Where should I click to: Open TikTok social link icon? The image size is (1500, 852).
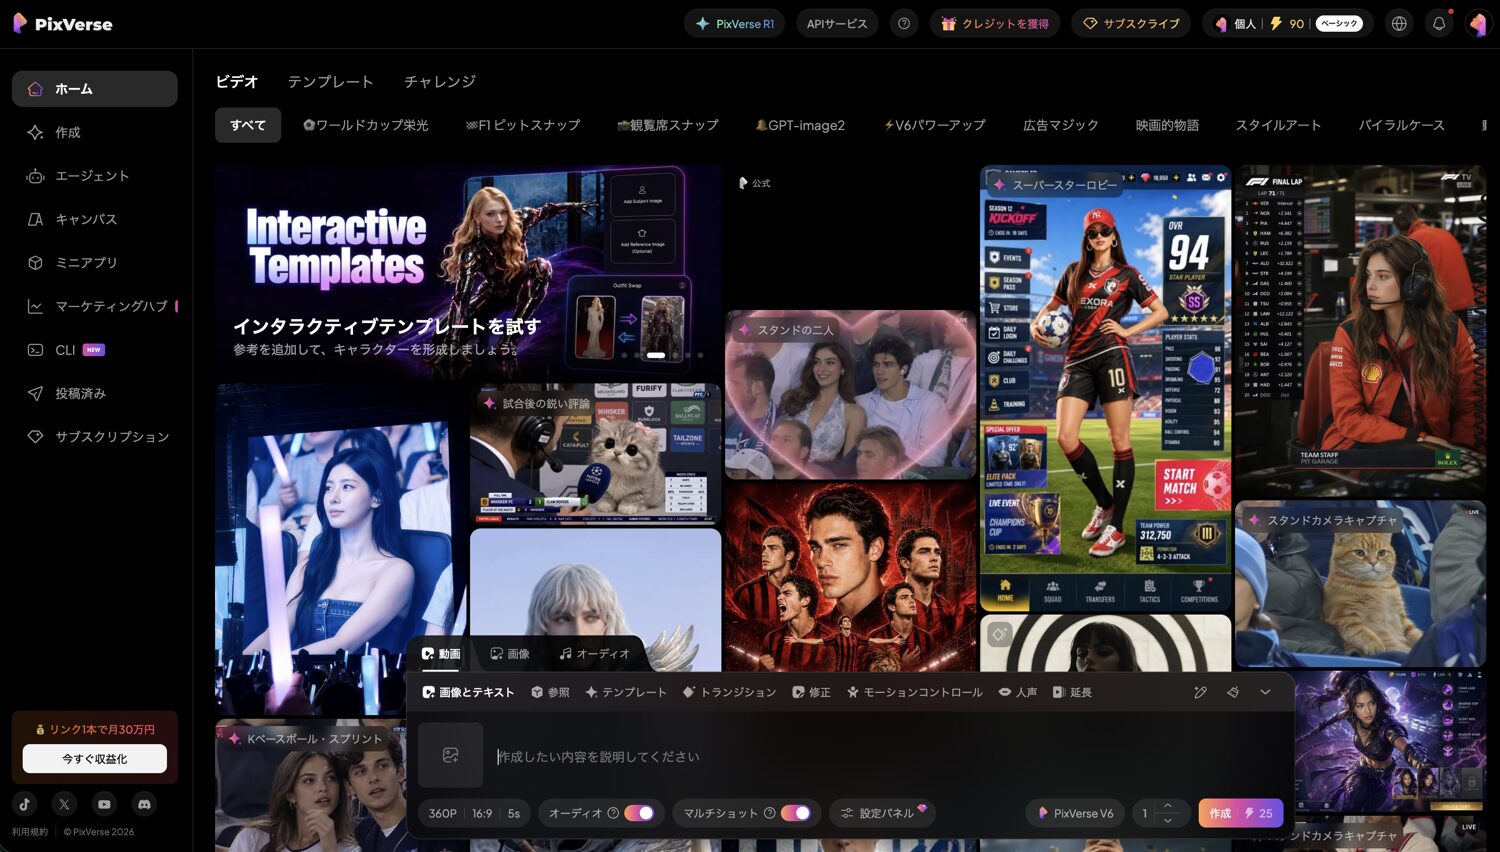[25, 804]
